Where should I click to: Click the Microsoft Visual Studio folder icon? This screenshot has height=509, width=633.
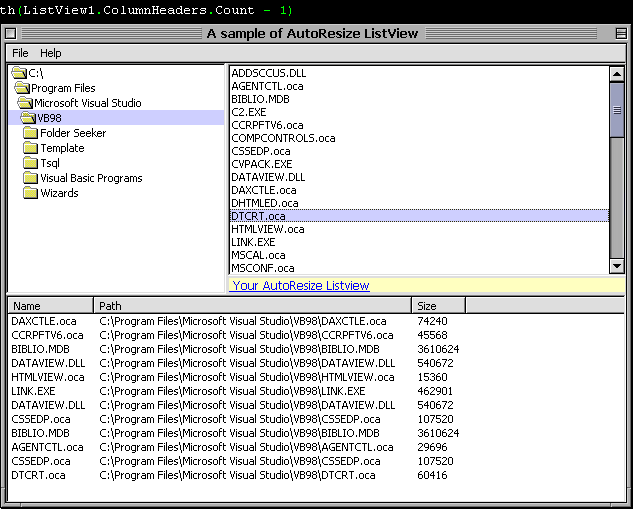26,103
